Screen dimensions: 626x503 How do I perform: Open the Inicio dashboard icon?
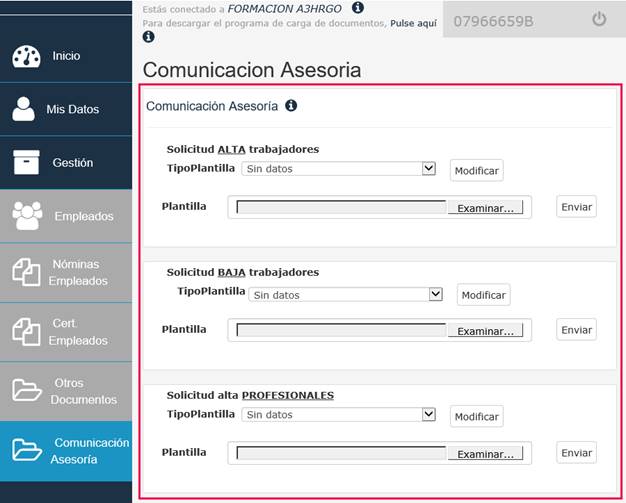(x=26, y=57)
